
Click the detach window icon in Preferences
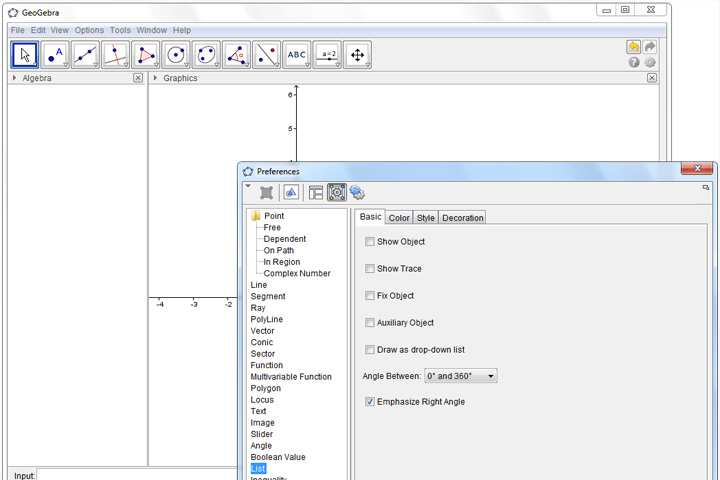(706, 187)
